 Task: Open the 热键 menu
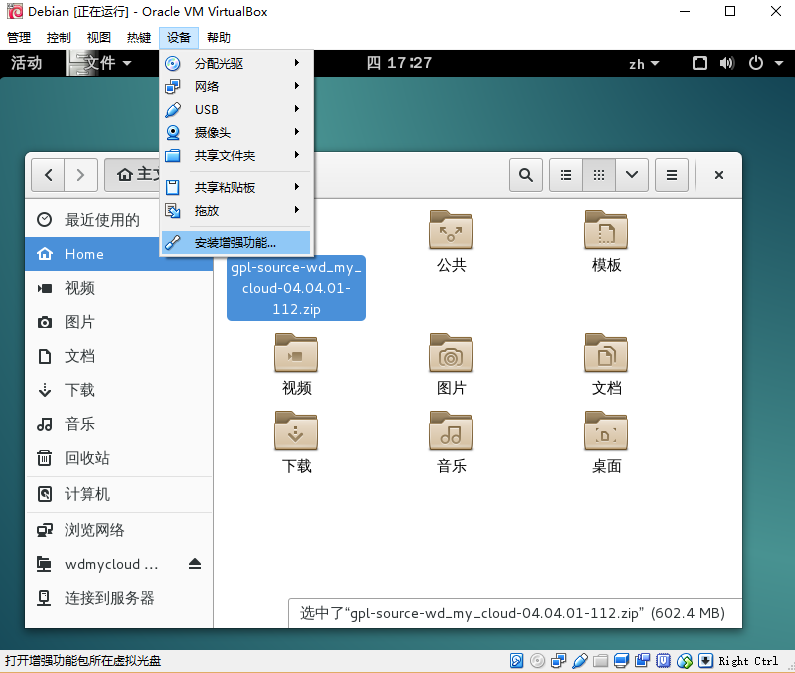(x=138, y=38)
